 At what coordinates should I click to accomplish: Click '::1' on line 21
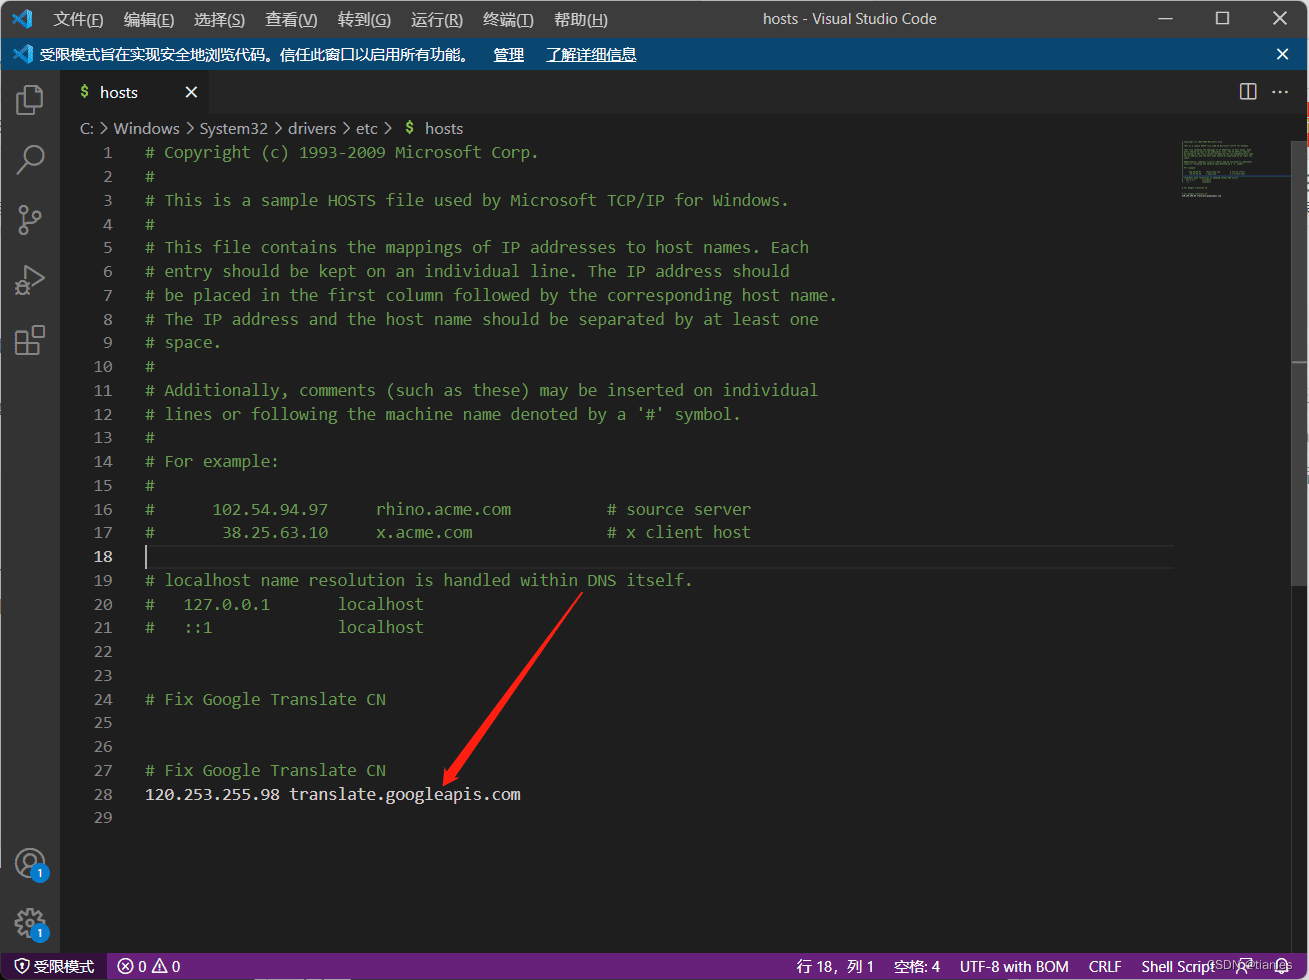pos(198,627)
